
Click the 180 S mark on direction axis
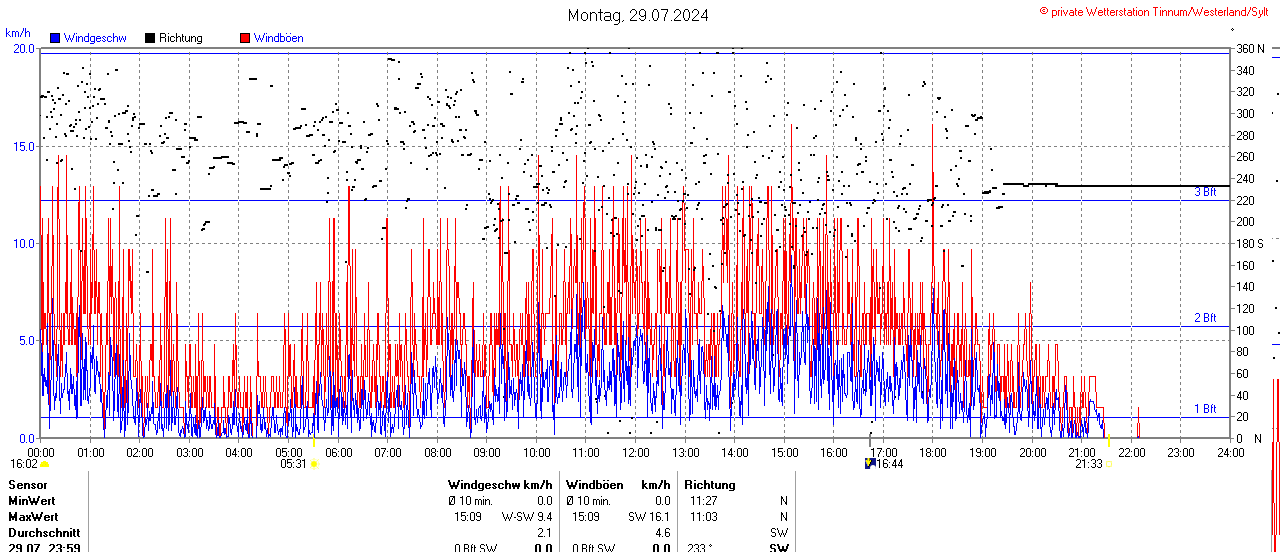[x=1250, y=243]
